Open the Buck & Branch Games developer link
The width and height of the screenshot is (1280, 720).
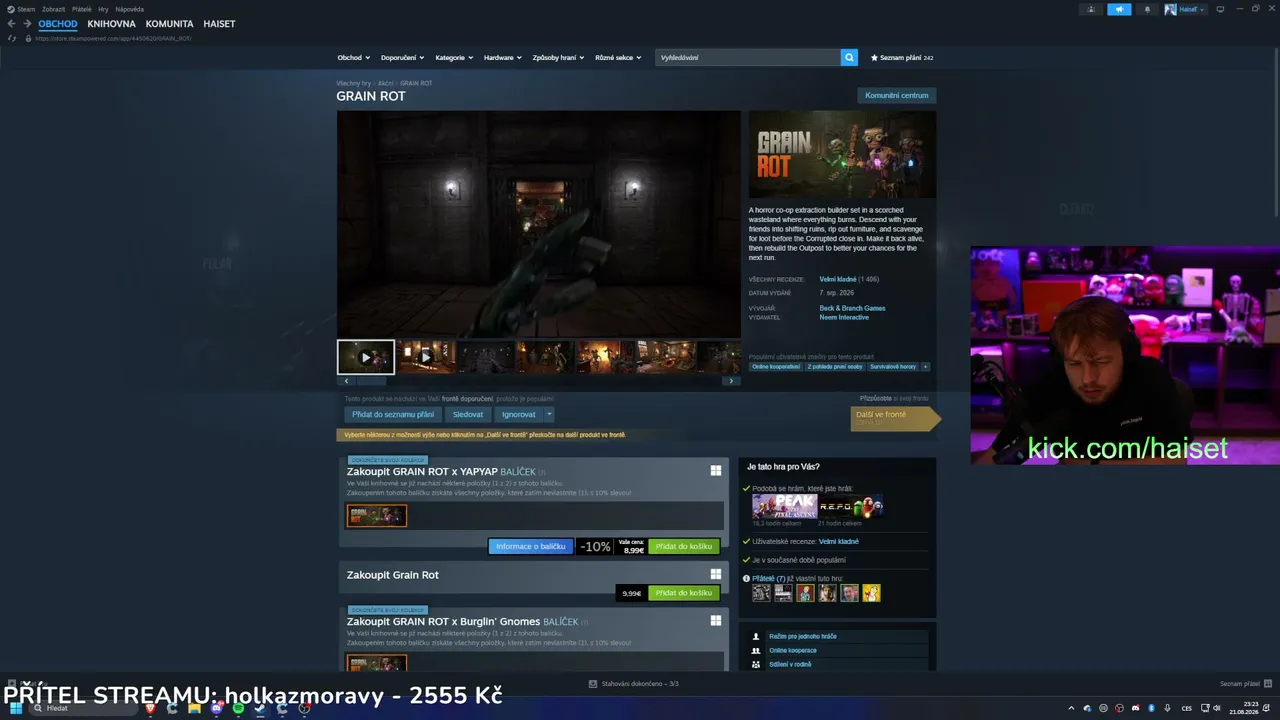852,308
